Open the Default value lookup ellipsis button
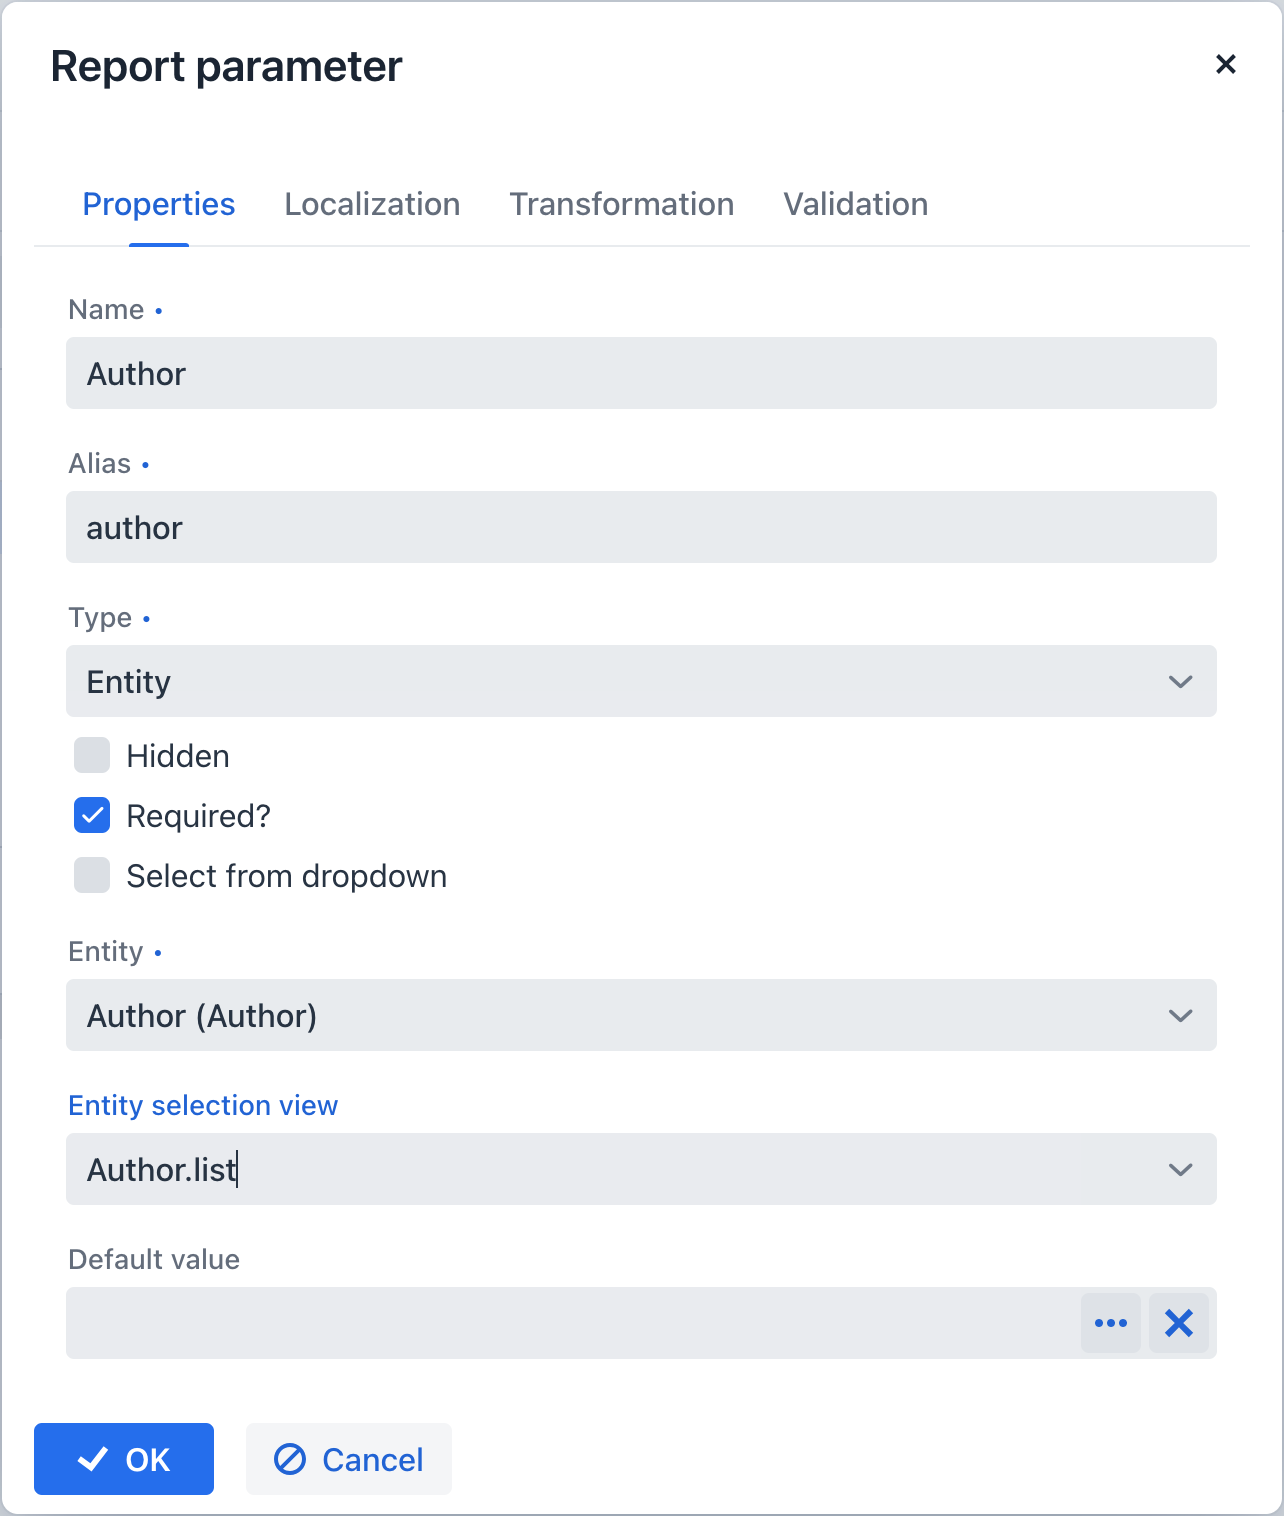1284x1516 pixels. pyautogui.click(x=1110, y=1323)
